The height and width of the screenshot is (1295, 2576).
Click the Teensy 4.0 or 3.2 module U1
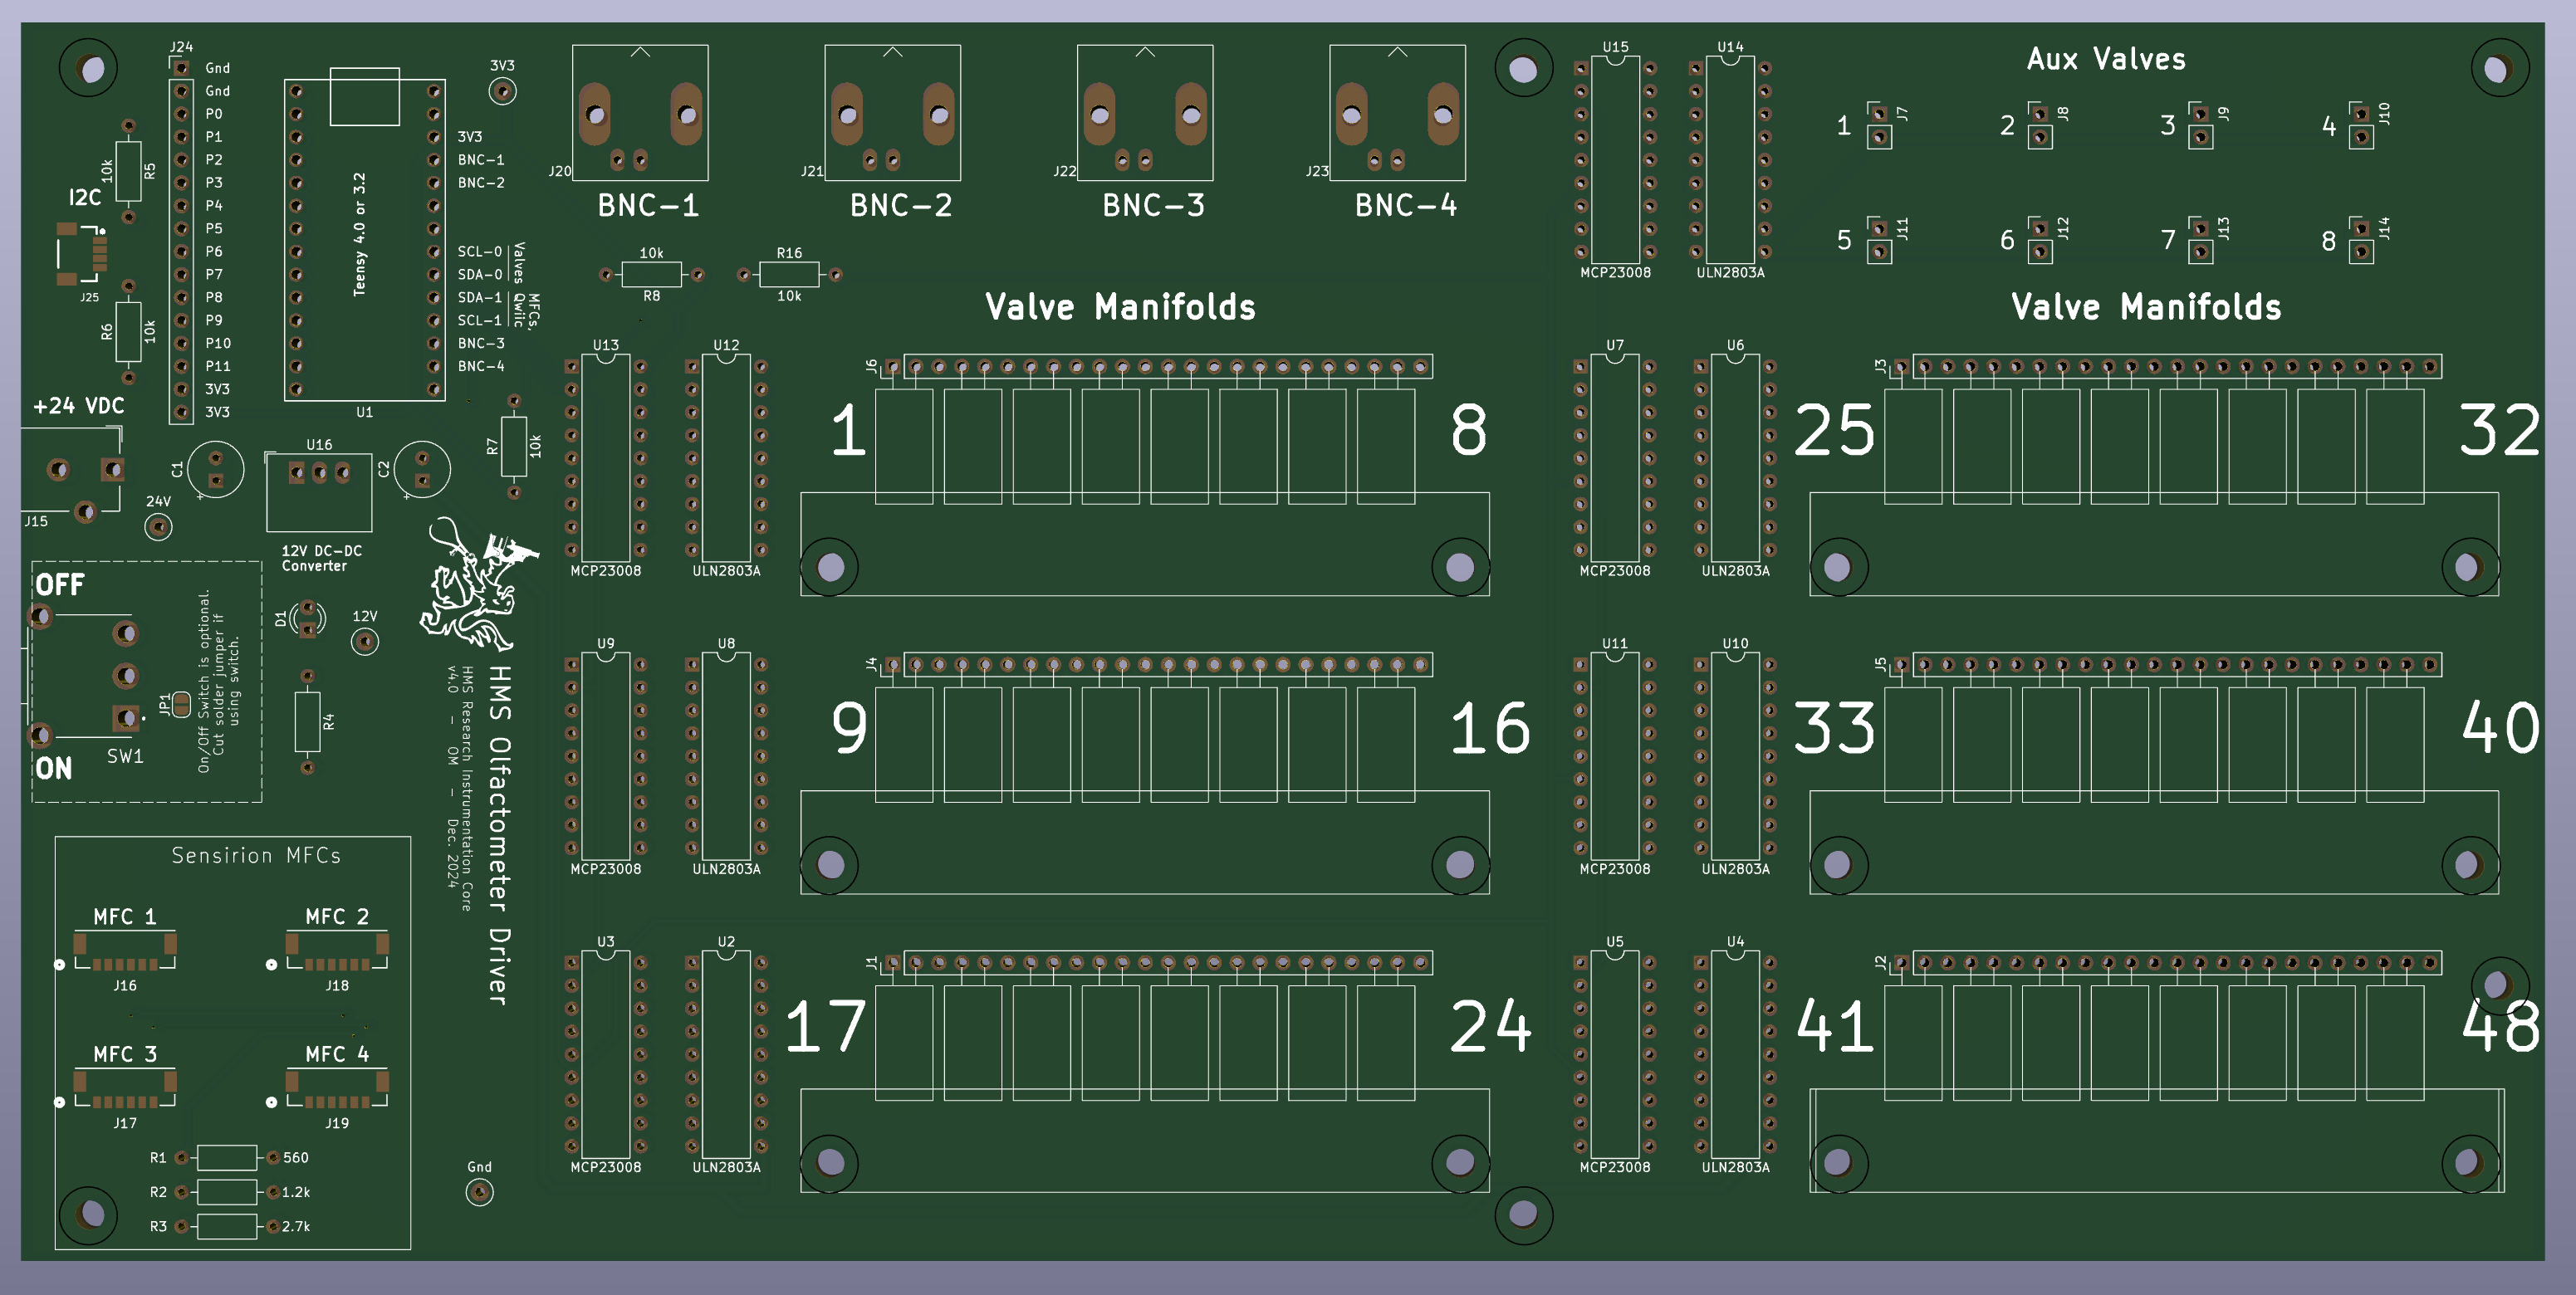click(364, 235)
